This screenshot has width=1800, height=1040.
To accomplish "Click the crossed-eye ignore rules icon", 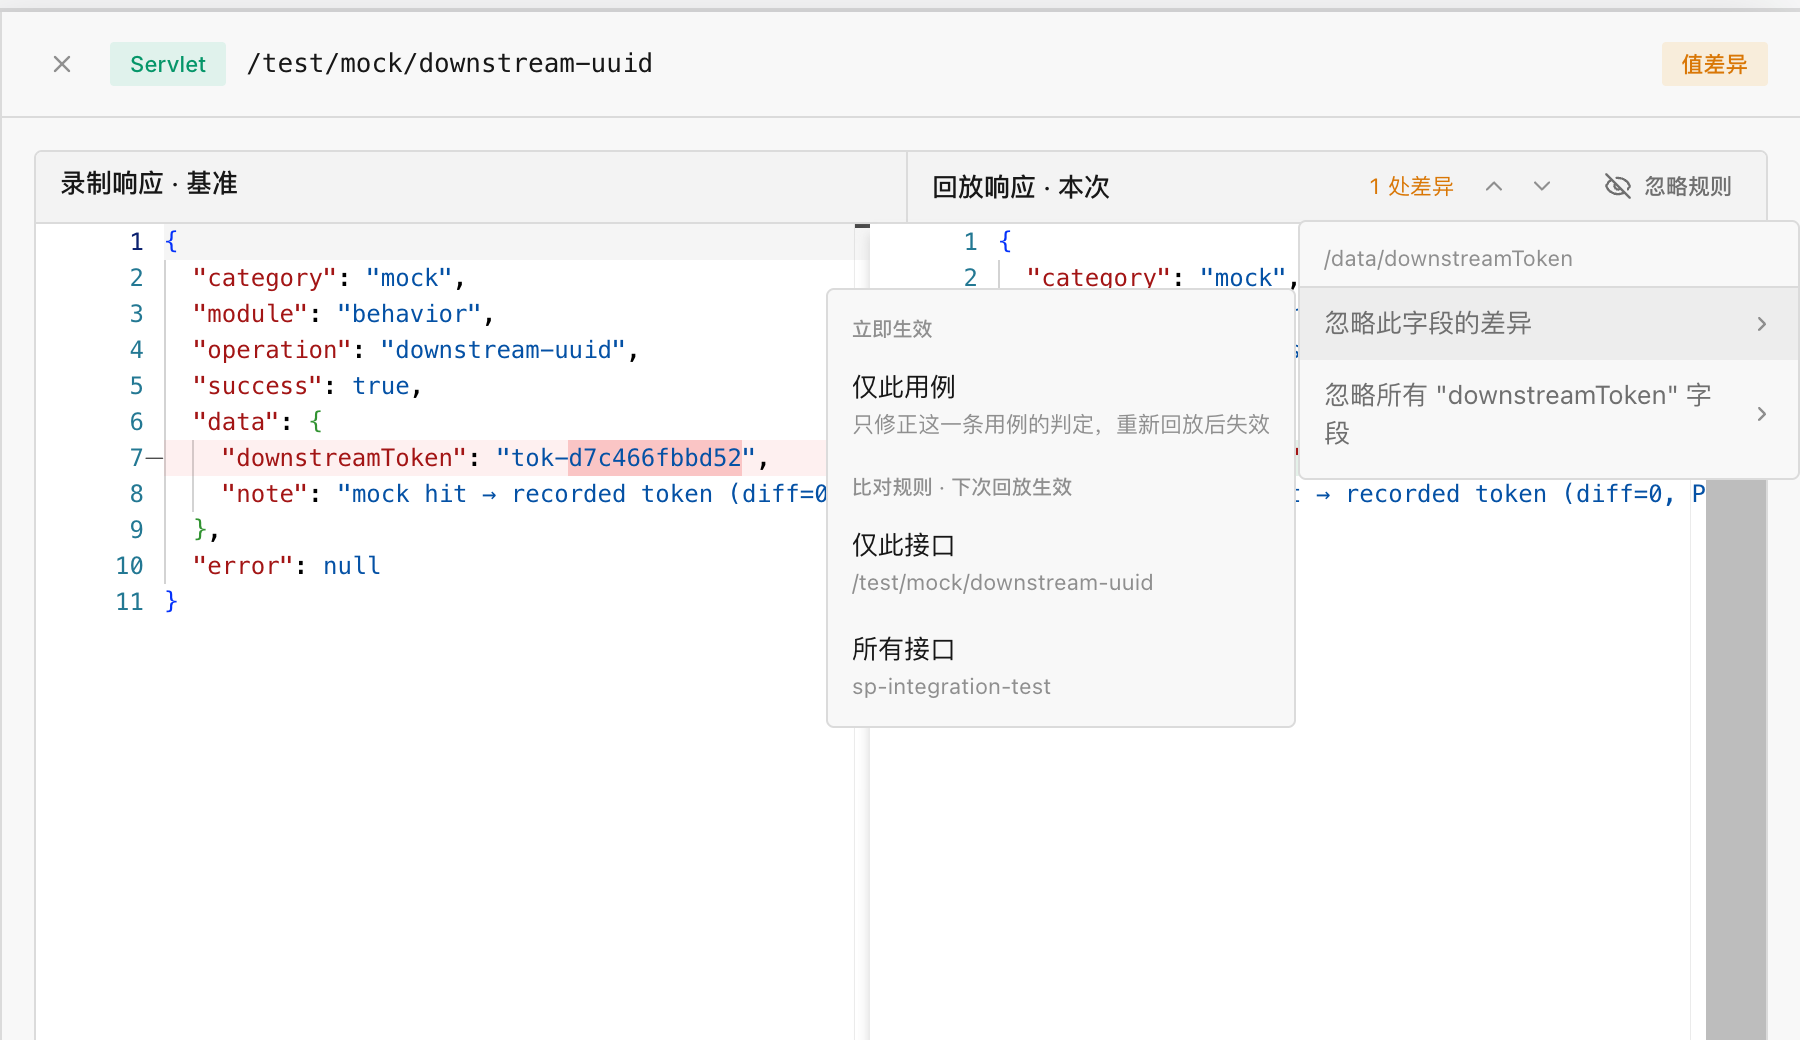I will click(1617, 187).
